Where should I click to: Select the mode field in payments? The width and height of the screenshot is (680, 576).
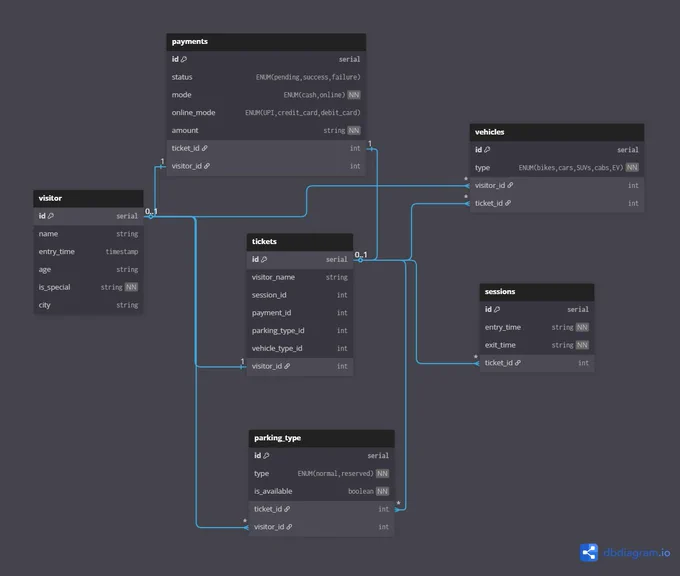point(266,95)
